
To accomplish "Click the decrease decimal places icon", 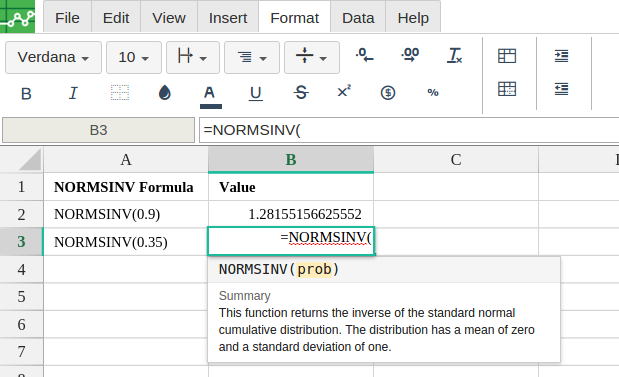I will [364, 55].
